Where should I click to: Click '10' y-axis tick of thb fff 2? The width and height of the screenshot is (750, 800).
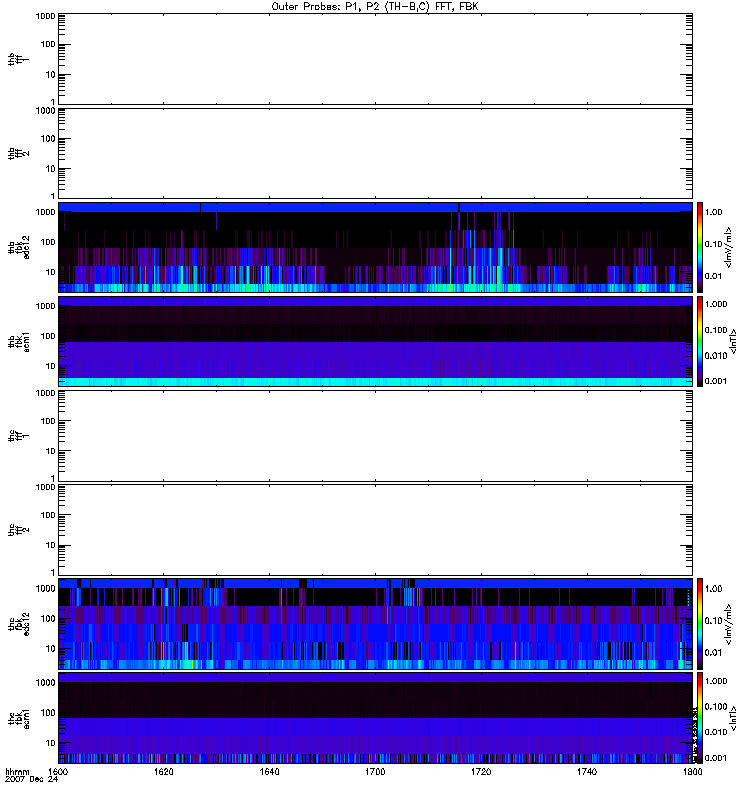(x=51, y=169)
